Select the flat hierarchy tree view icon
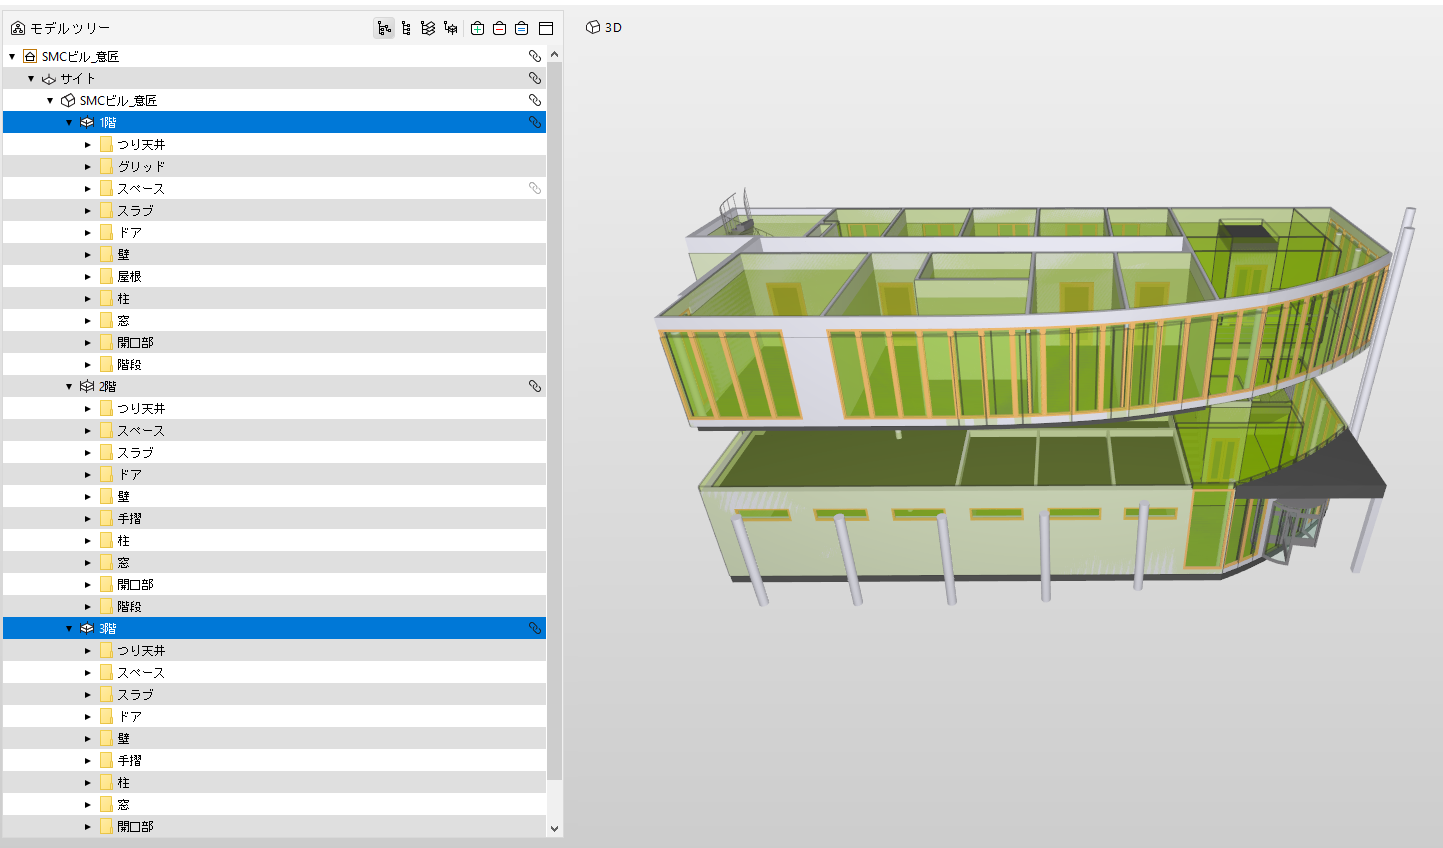Screen dimensions: 1443x848 pos(406,28)
